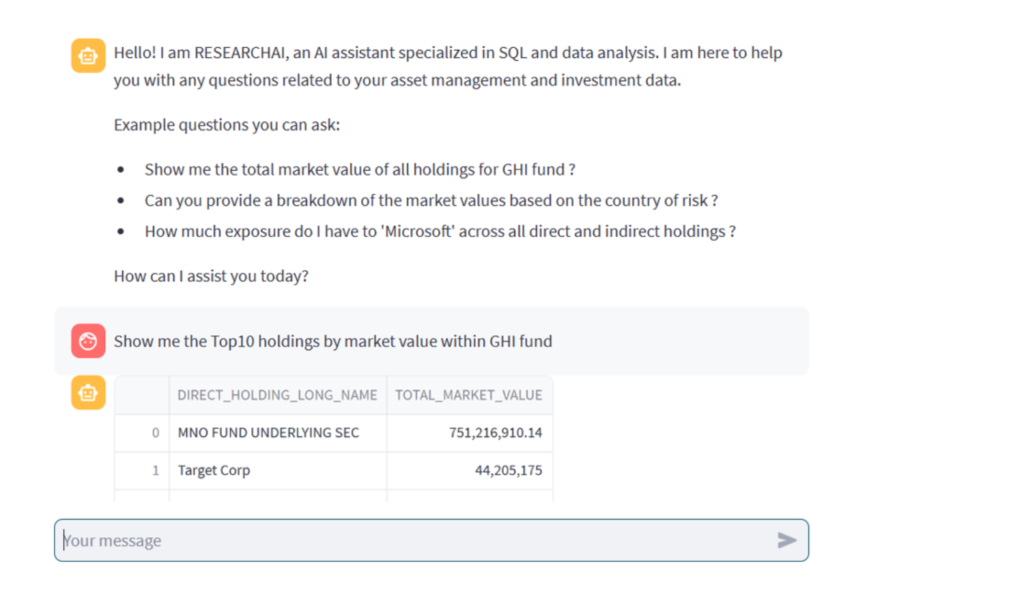Click the Top10 holdings user message
The height and width of the screenshot is (594, 1024).
(333, 341)
